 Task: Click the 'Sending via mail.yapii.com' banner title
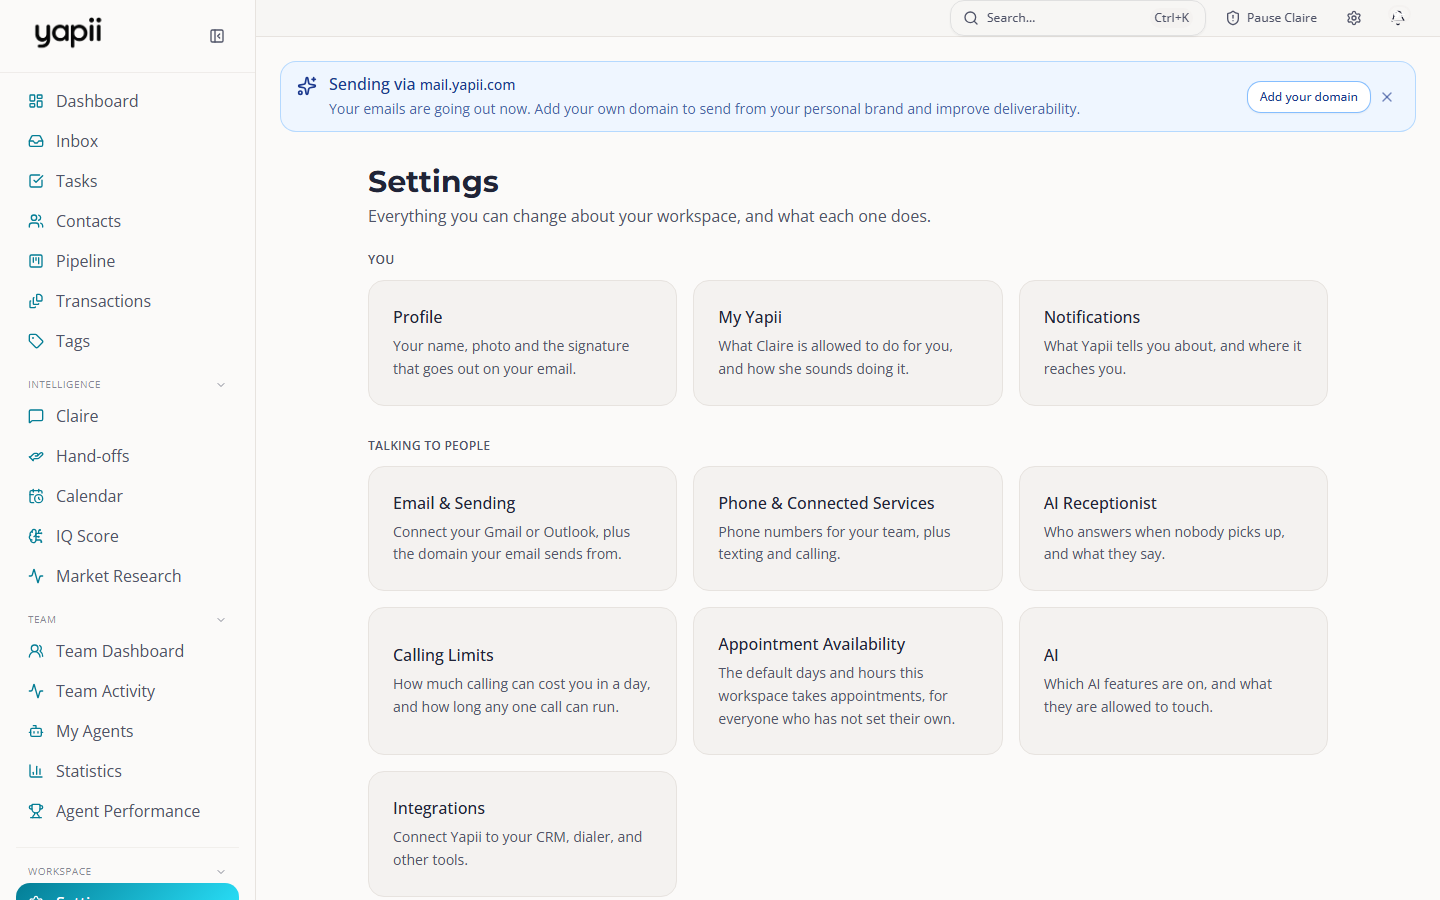click(x=422, y=85)
